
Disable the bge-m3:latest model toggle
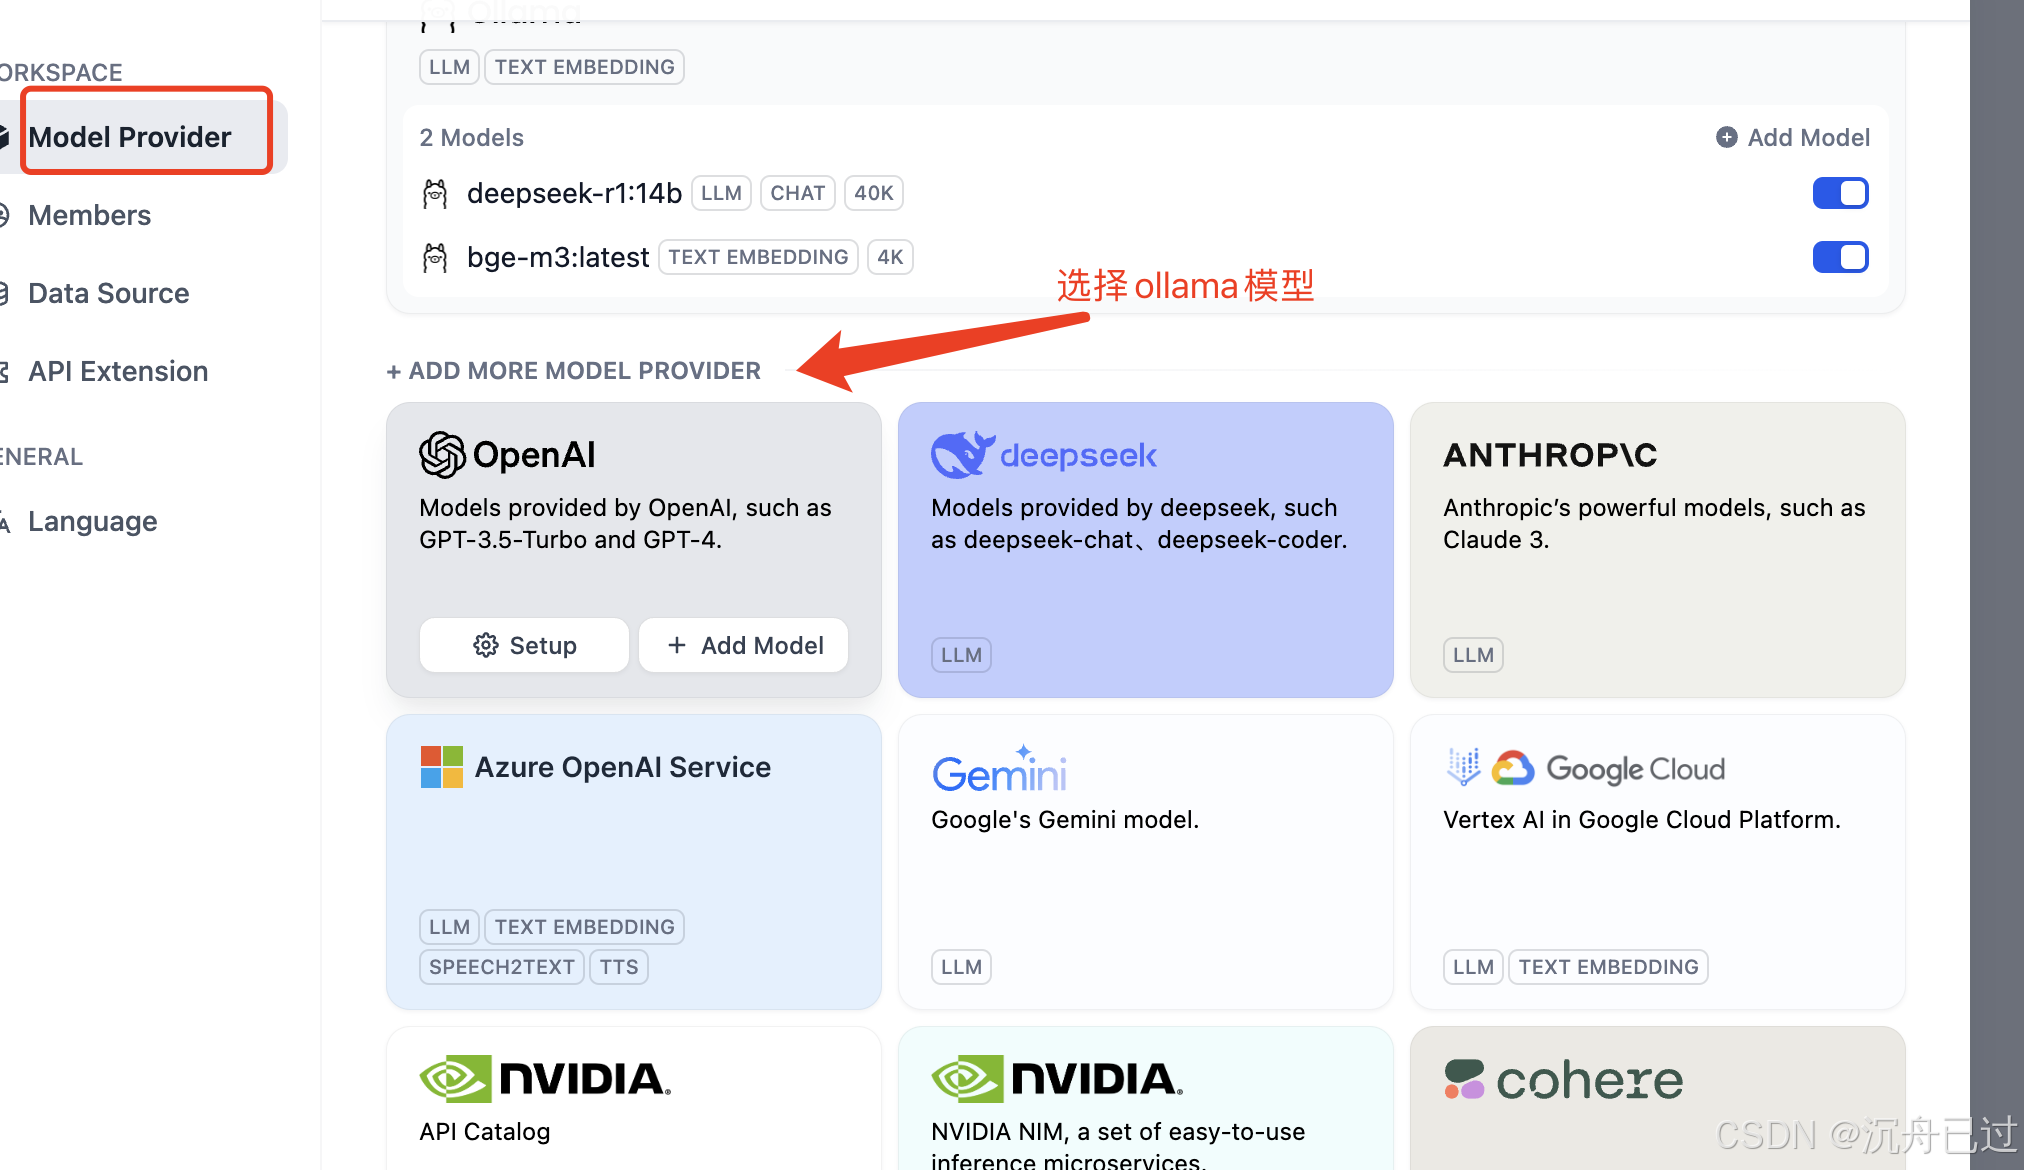click(x=1841, y=257)
